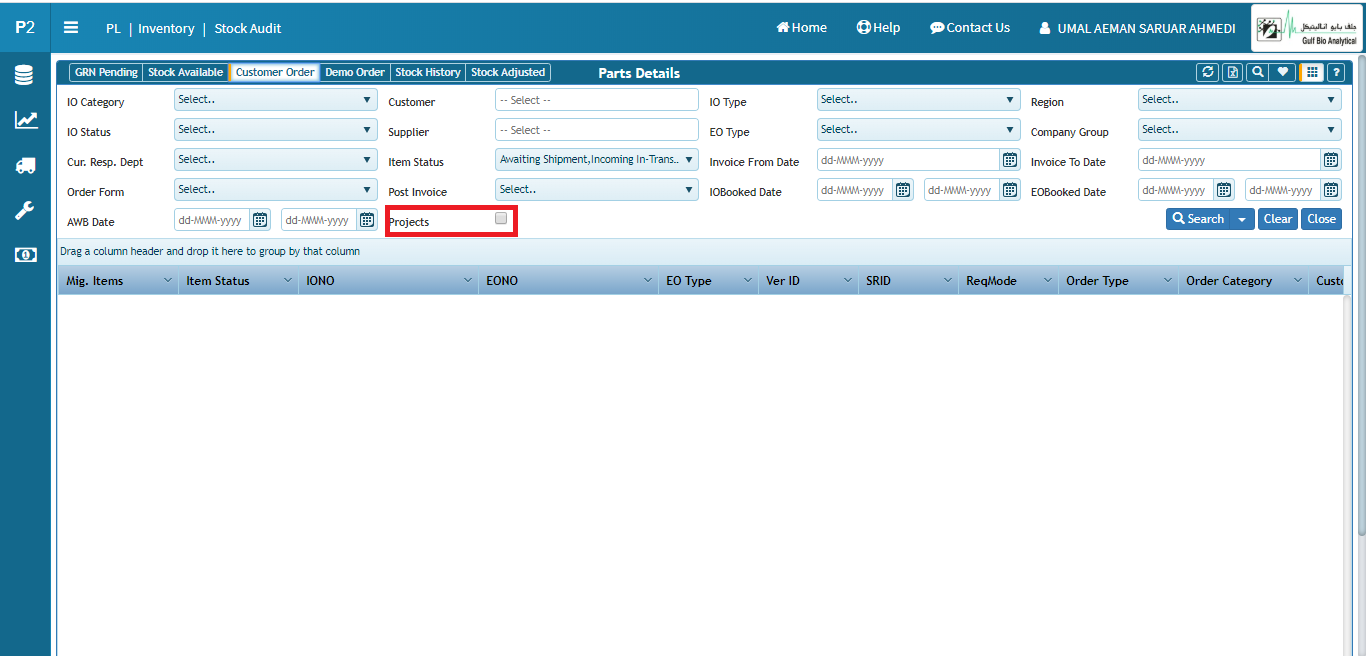Open the Order Form dropdown
The height and width of the screenshot is (656, 1366).
[275, 190]
